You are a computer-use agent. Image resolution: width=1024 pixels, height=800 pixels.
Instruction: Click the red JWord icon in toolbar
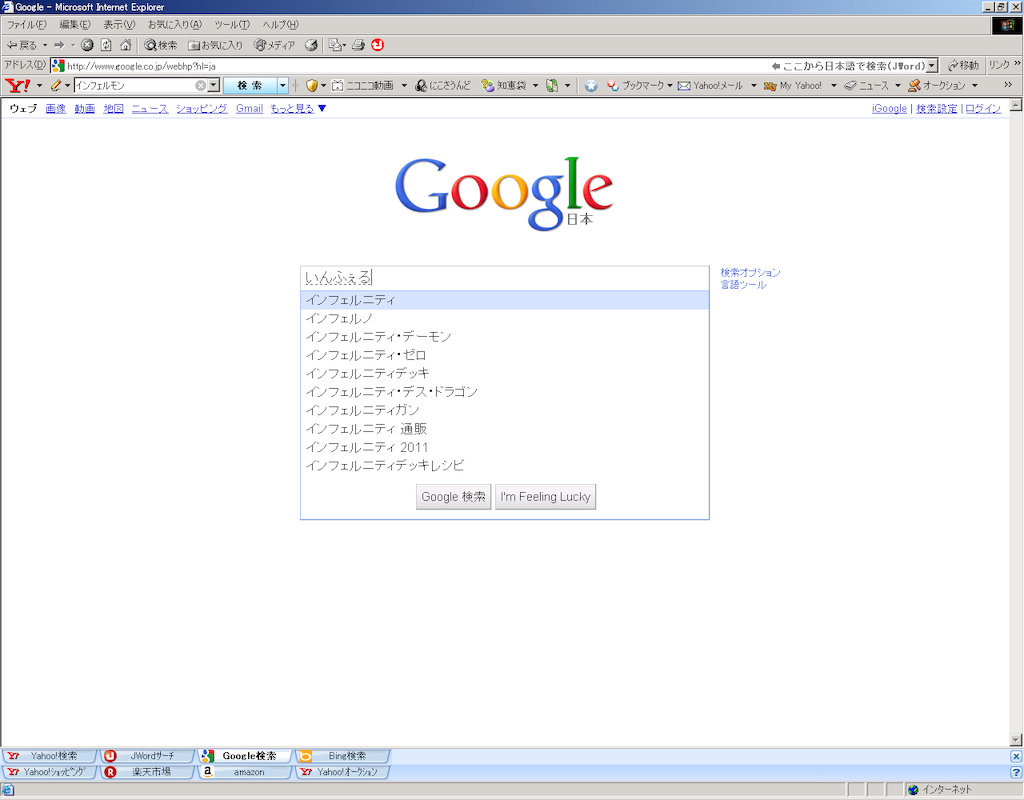[377, 45]
